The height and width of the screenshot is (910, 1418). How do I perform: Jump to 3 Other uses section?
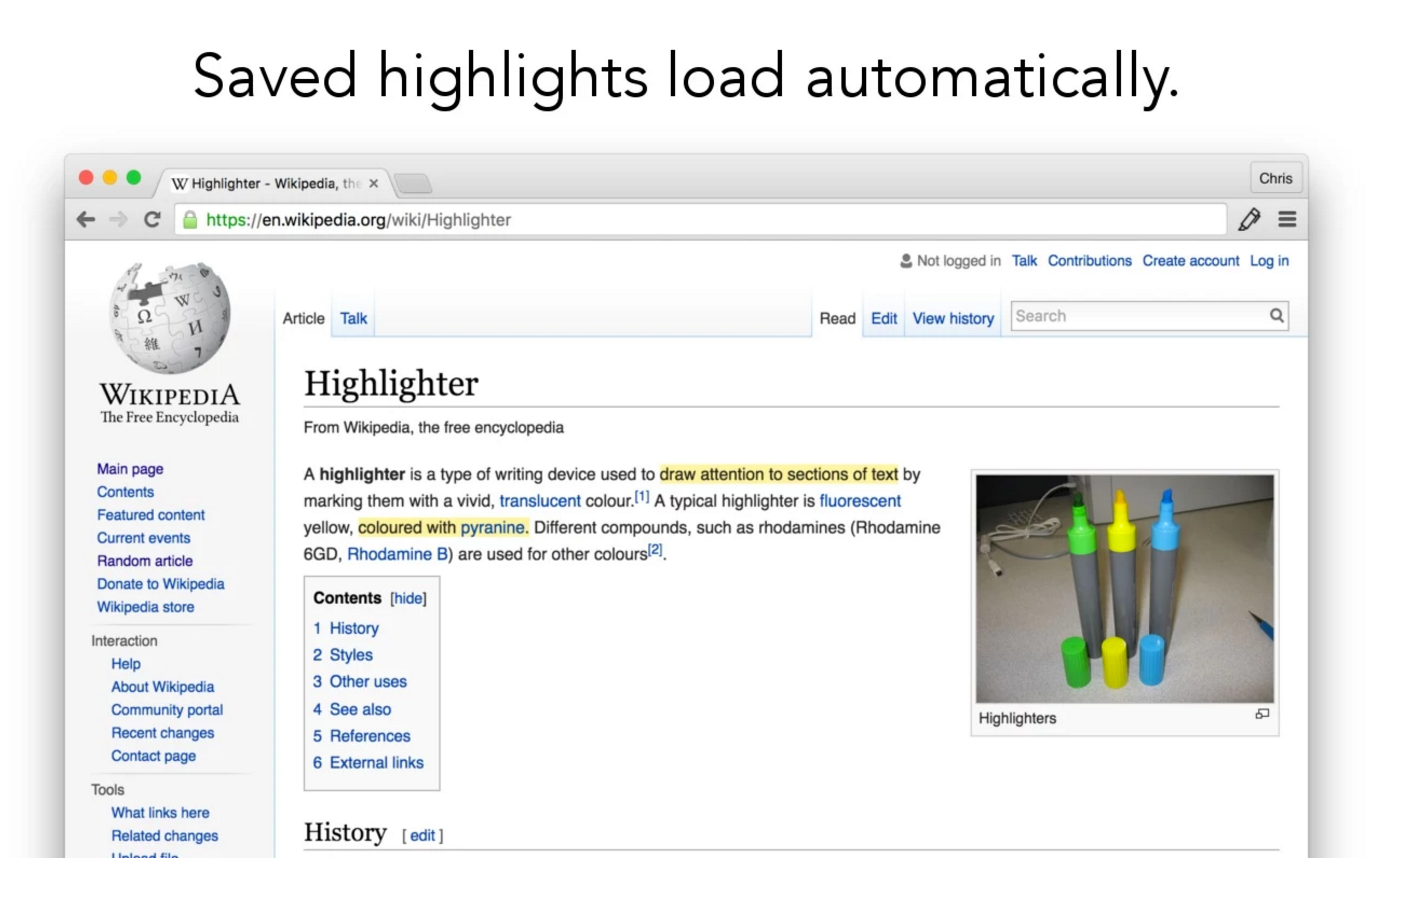360,682
